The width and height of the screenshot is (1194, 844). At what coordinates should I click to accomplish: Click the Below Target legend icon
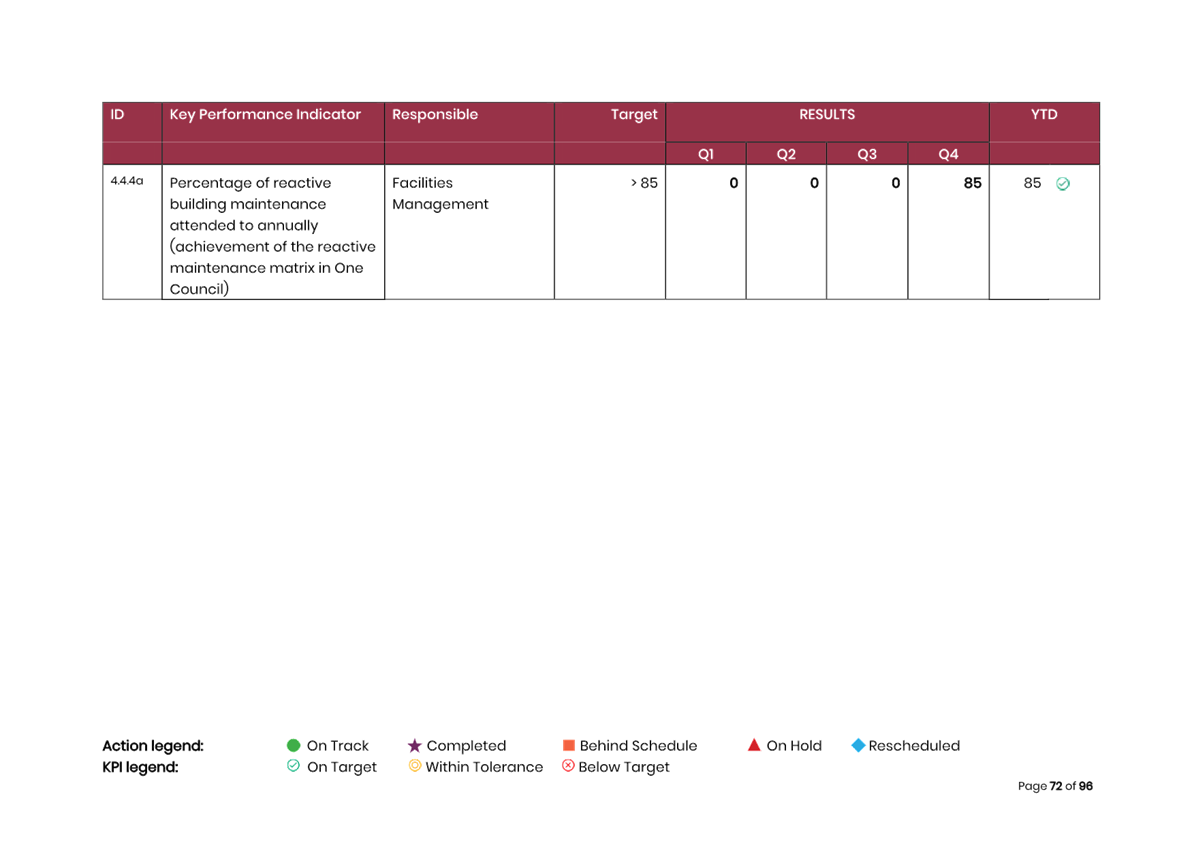click(x=568, y=766)
